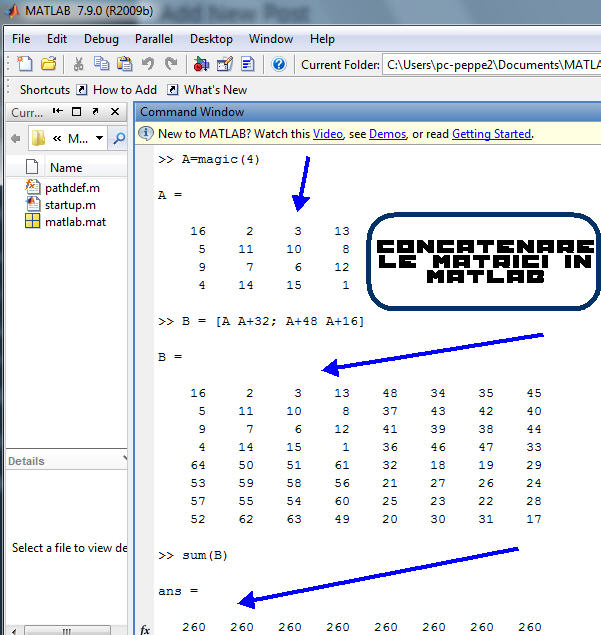The image size is (601, 635).
Task: Open the Window menu
Action: click(271, 39)
